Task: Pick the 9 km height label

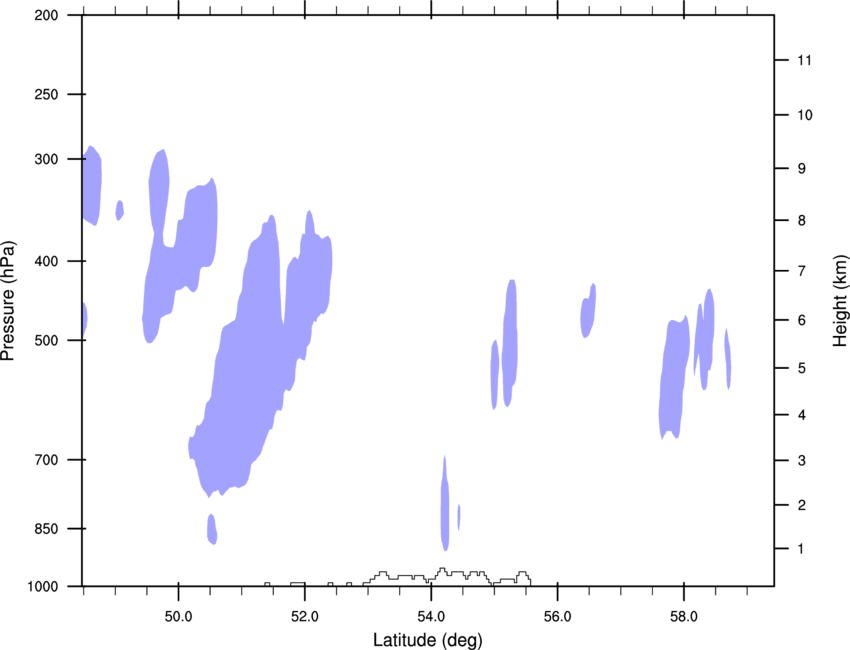Action: pos(802,169)
